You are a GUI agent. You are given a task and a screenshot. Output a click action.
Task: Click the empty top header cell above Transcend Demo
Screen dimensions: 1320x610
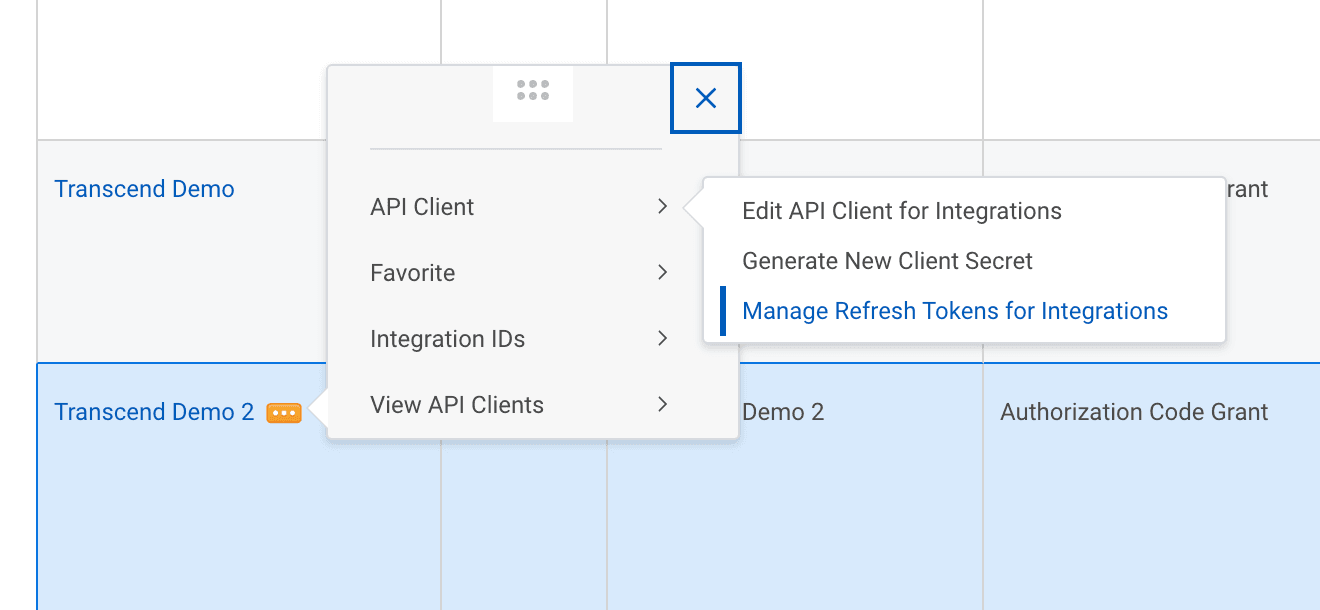238,70
